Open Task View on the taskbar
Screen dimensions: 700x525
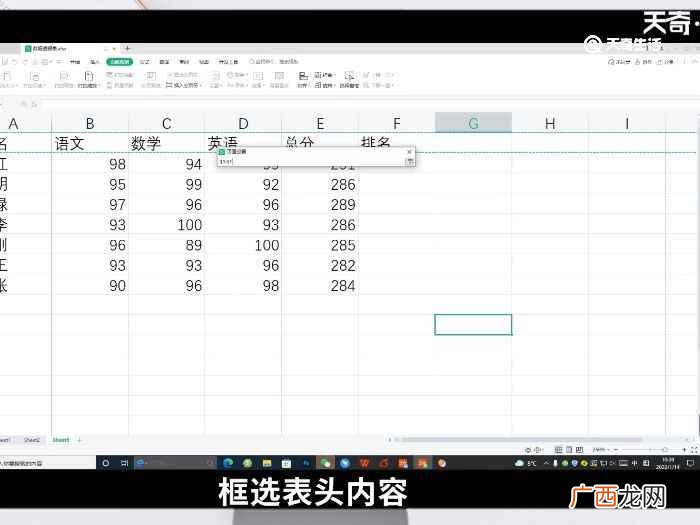pyautogui.click(x=125, y=463)
